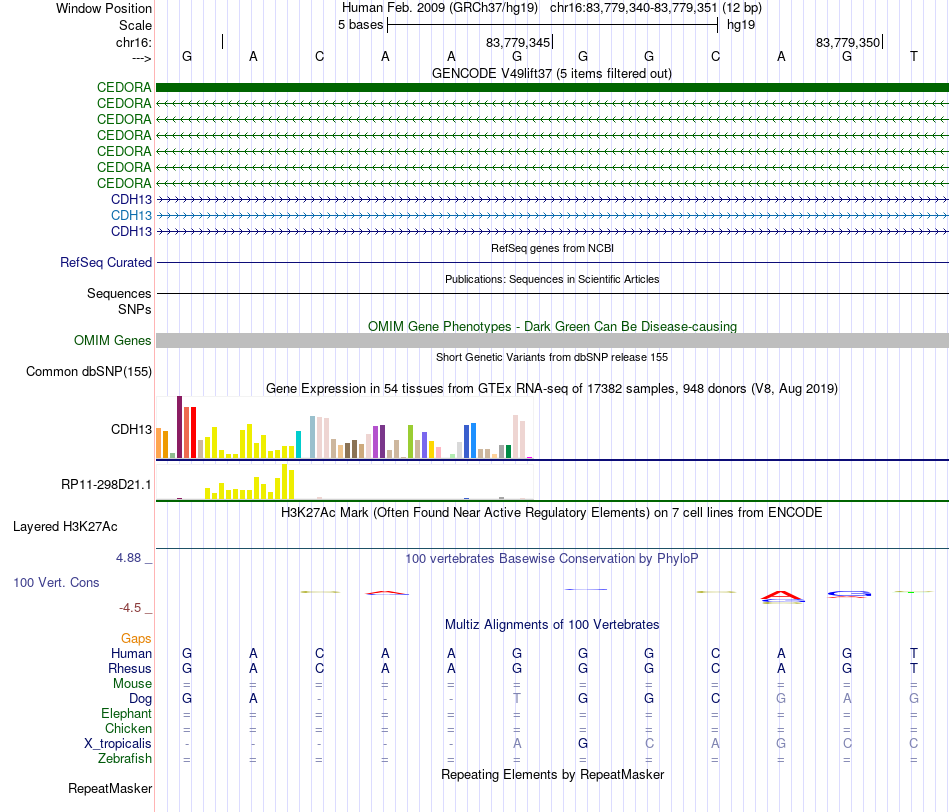Screen dimensions: 950x812
Task: Click the X_tropicalis alignment row label
Action: click(x=118, y=744)
